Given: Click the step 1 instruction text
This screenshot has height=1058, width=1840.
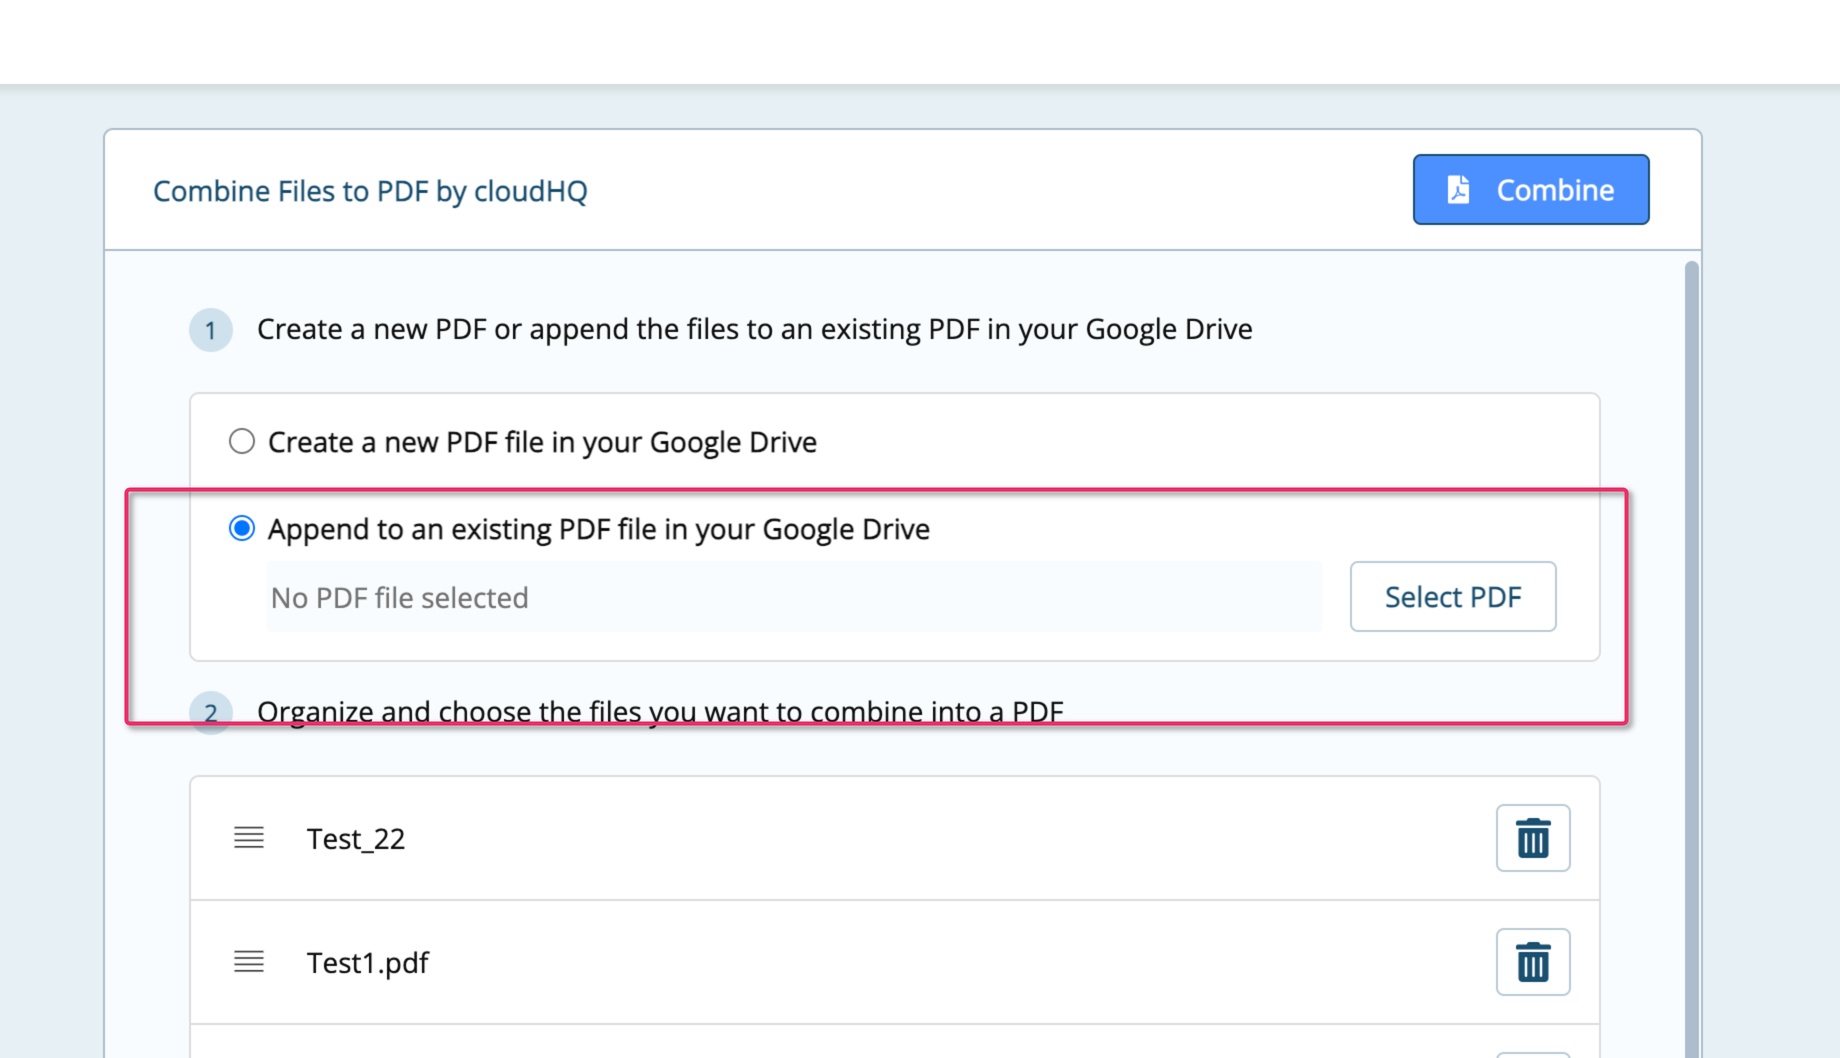Looking at the screenshot, I should click(x=754, y=329).
